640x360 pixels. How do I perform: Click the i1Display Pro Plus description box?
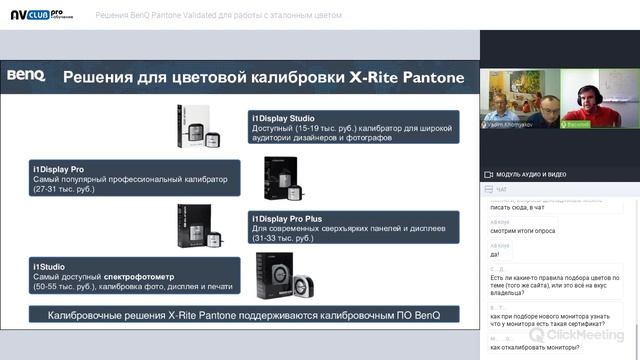[353, 227]
